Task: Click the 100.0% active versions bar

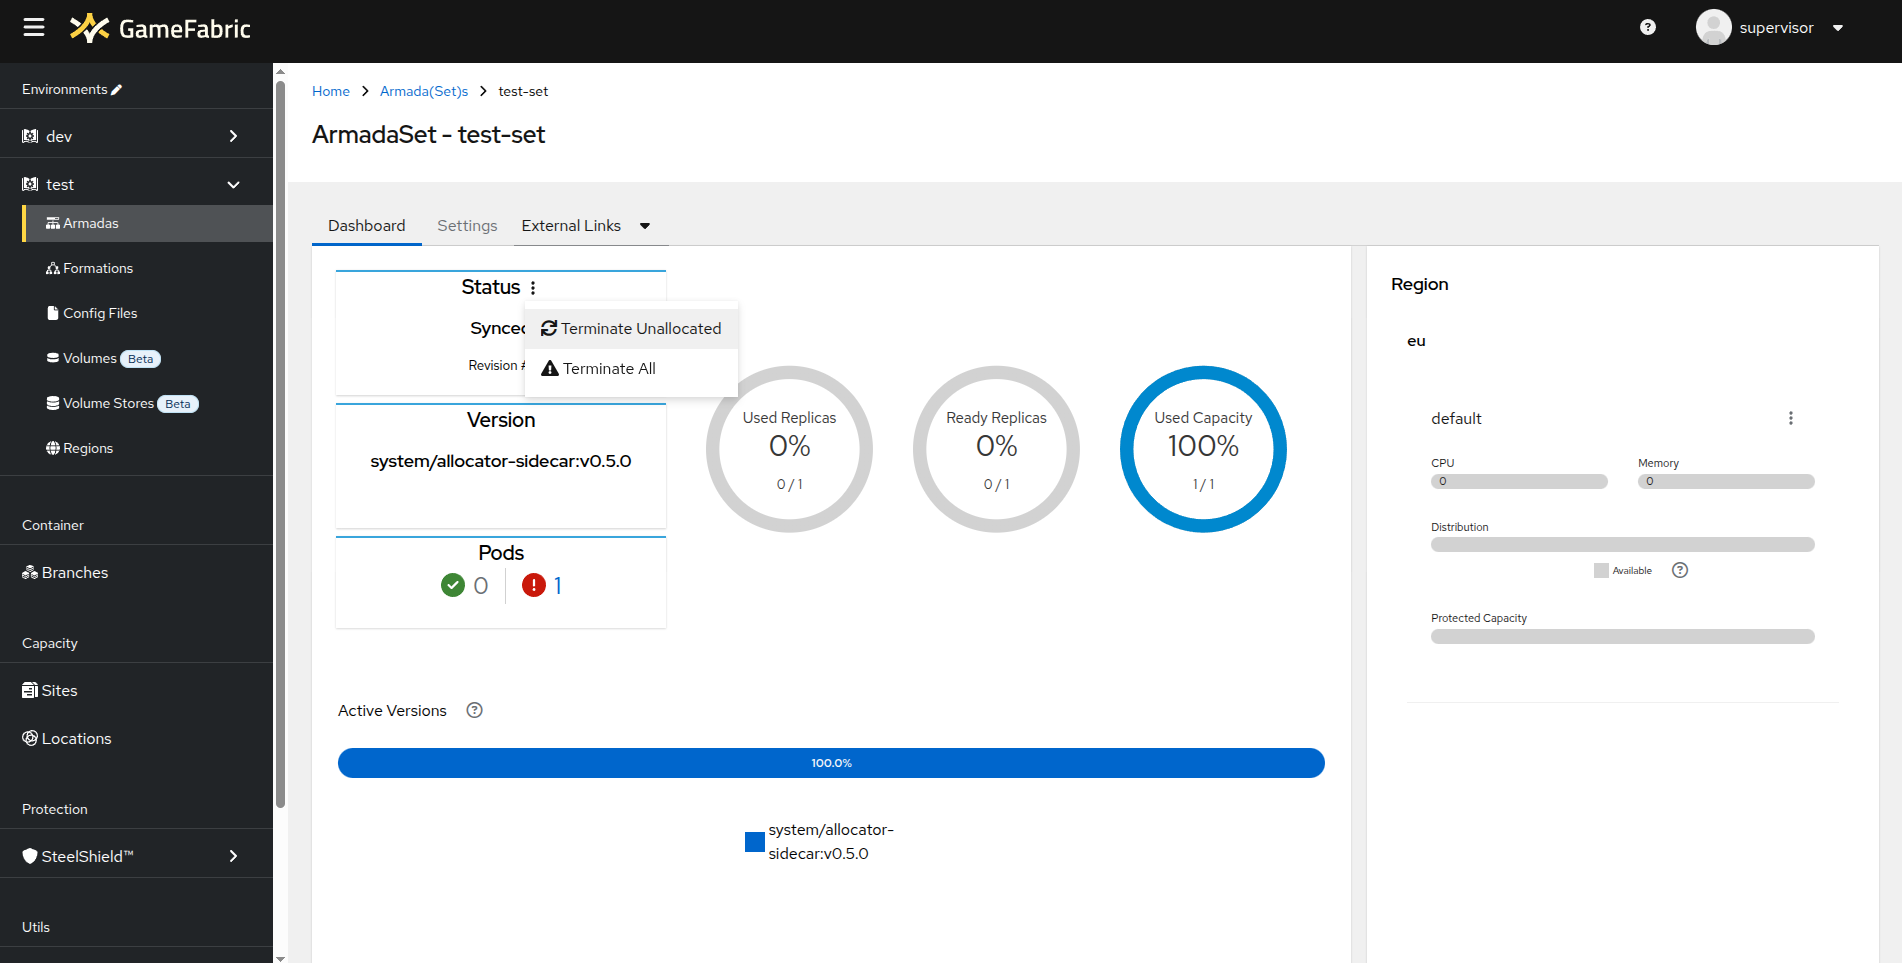Action: 831,763
